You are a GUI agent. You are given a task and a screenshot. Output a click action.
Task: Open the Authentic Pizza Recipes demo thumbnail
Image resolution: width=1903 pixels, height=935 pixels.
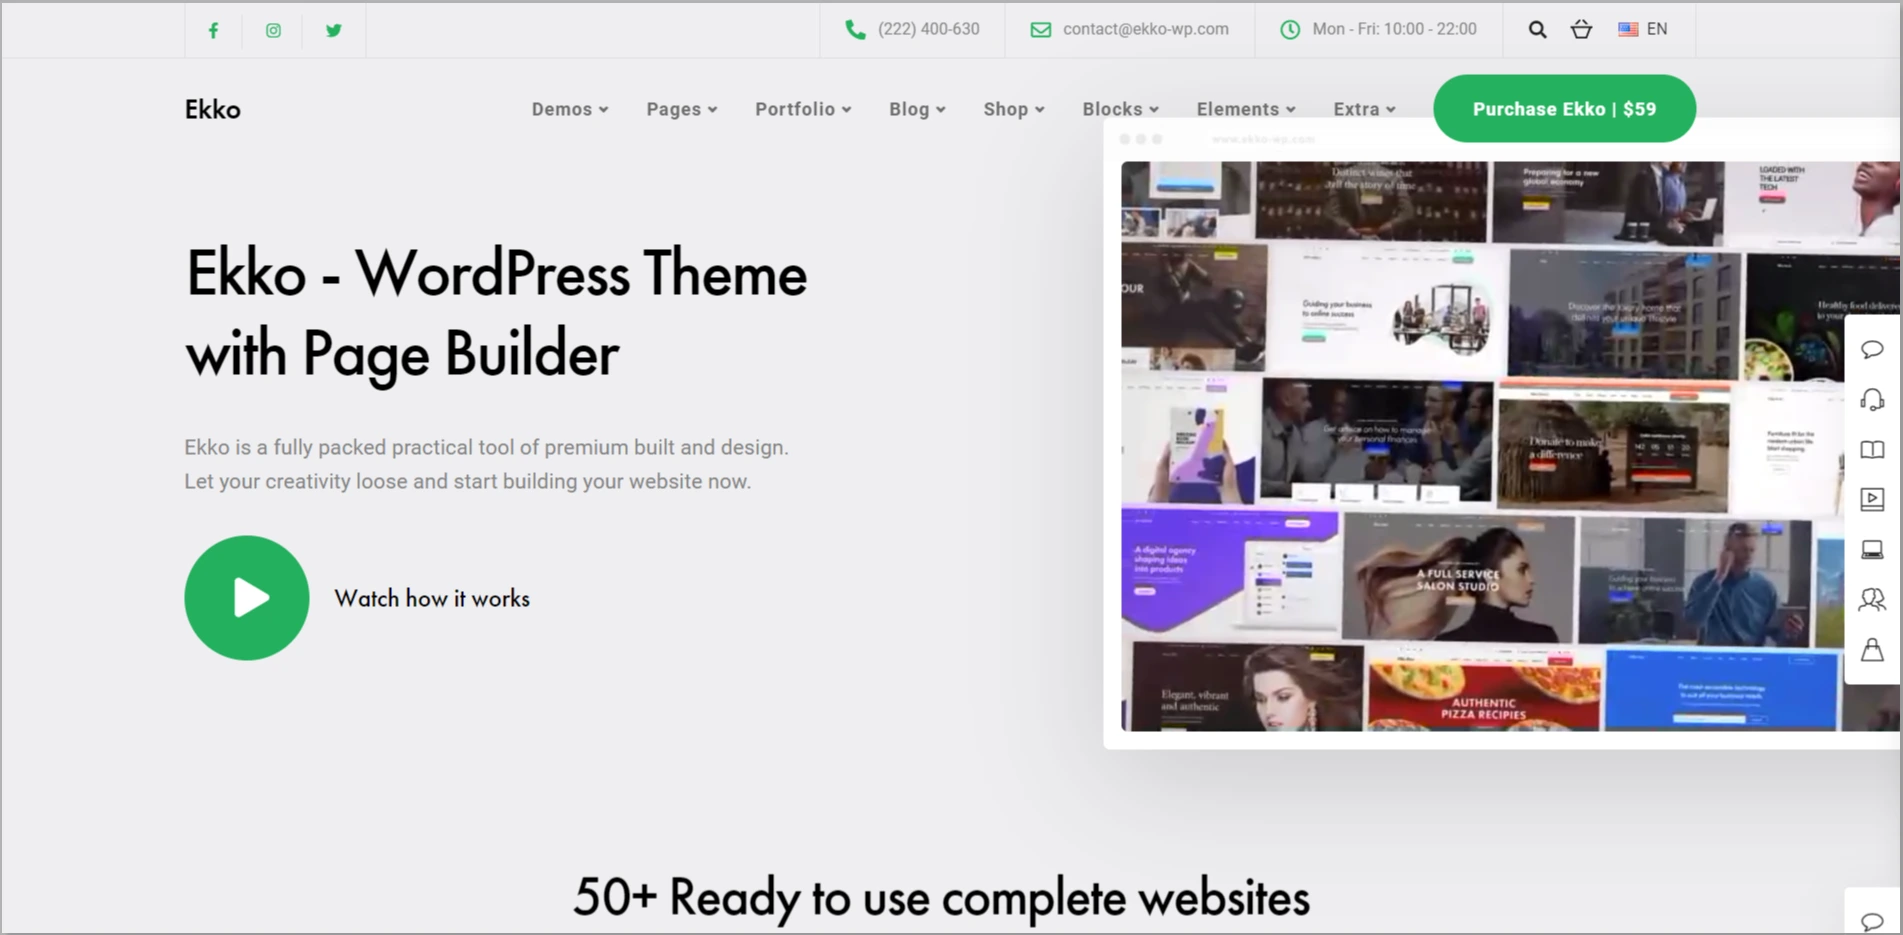click(x=1484, y=690)
